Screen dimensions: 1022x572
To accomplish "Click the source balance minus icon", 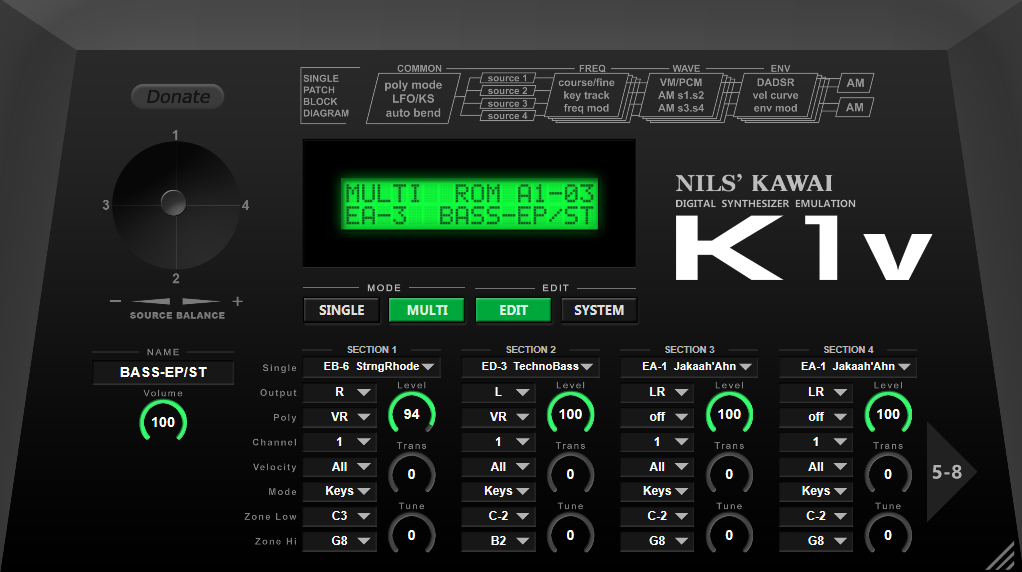I will point(116,302).
